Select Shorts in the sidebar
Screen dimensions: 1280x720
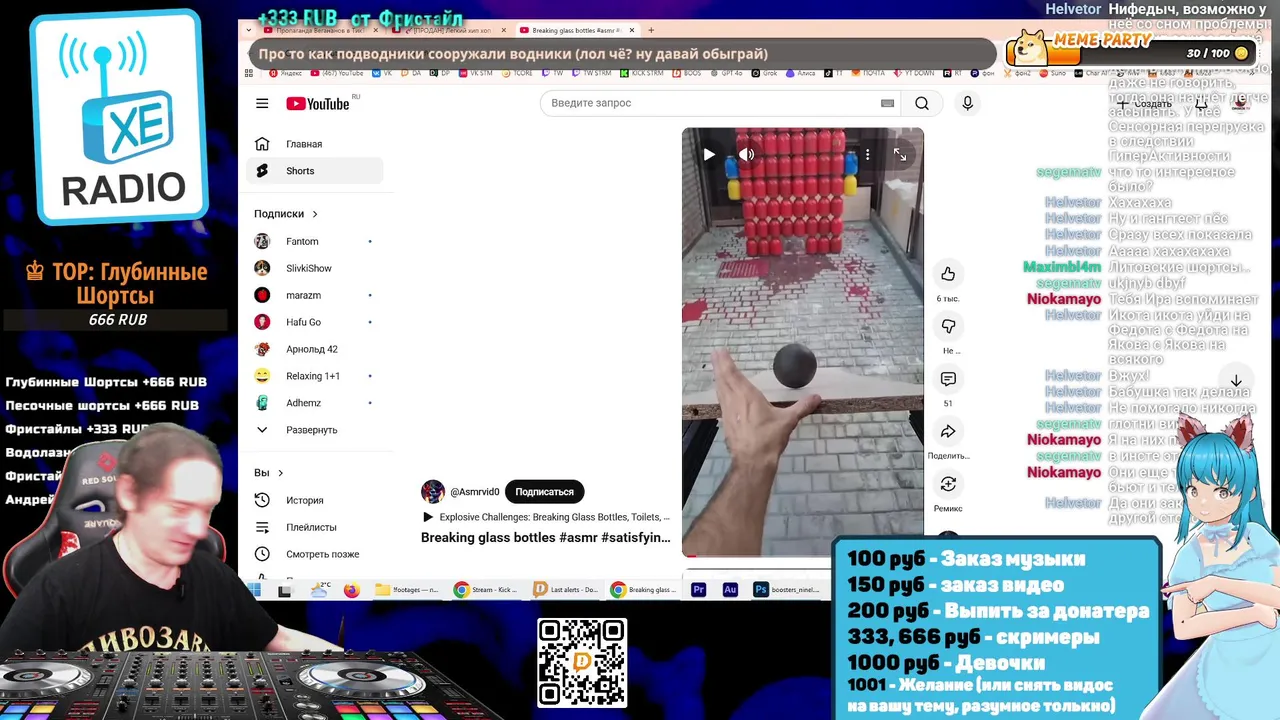[314, 171]
